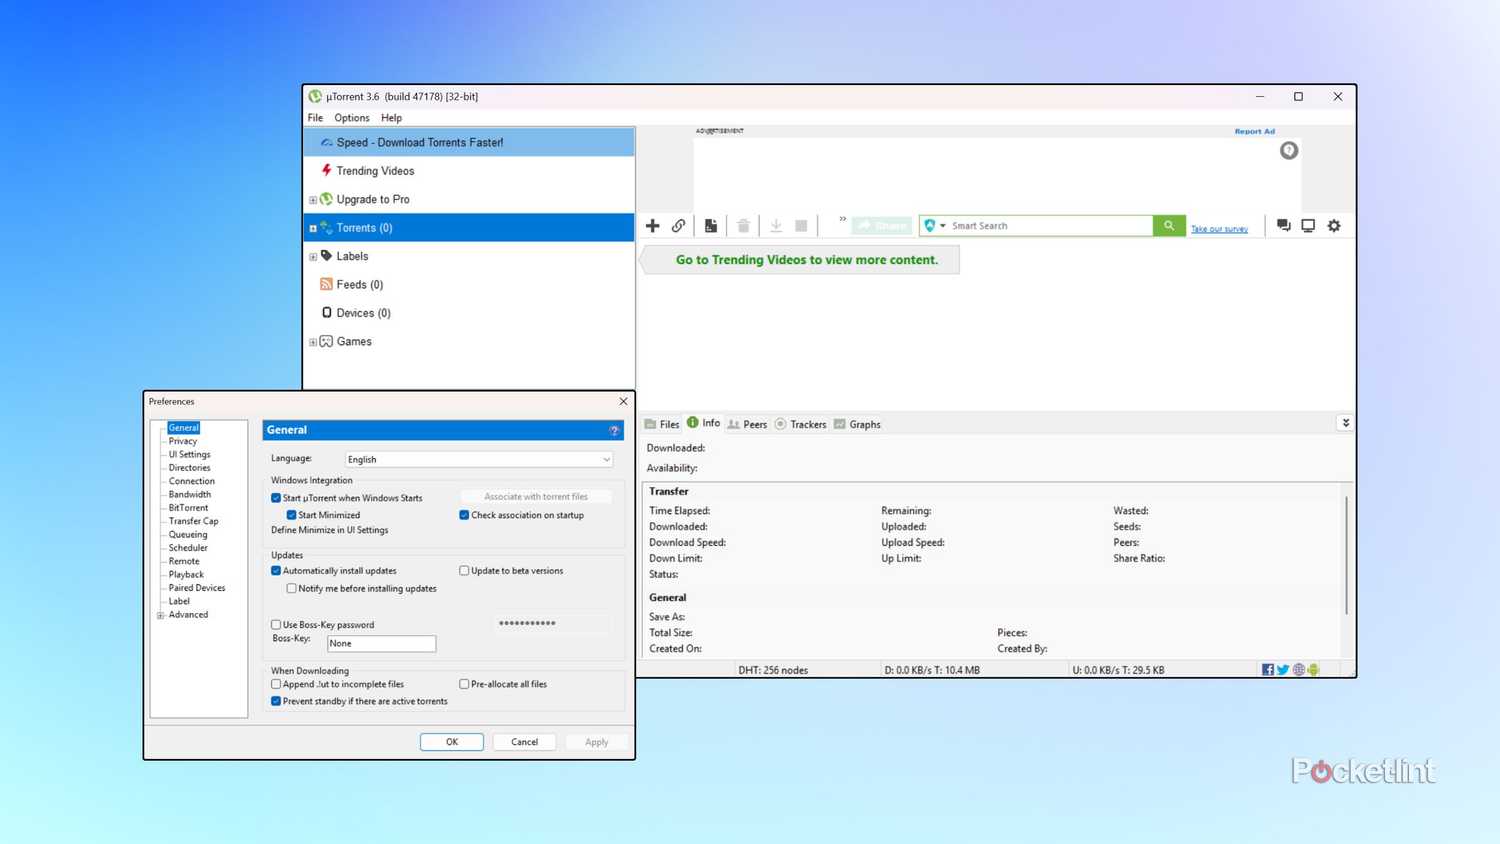Click the Transfer pane vertical scrollbar
This screenshot has width=1500, height=844.
click(1347, 555)
